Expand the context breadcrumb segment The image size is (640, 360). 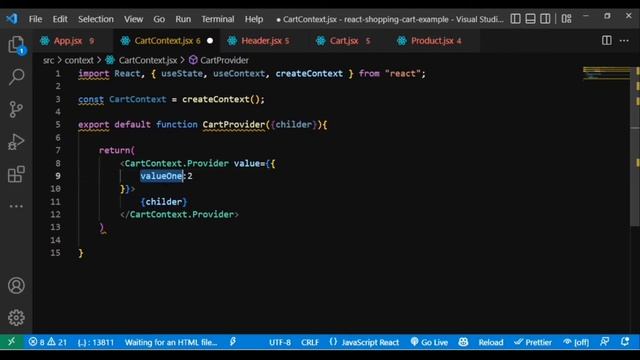pos(79,60)
